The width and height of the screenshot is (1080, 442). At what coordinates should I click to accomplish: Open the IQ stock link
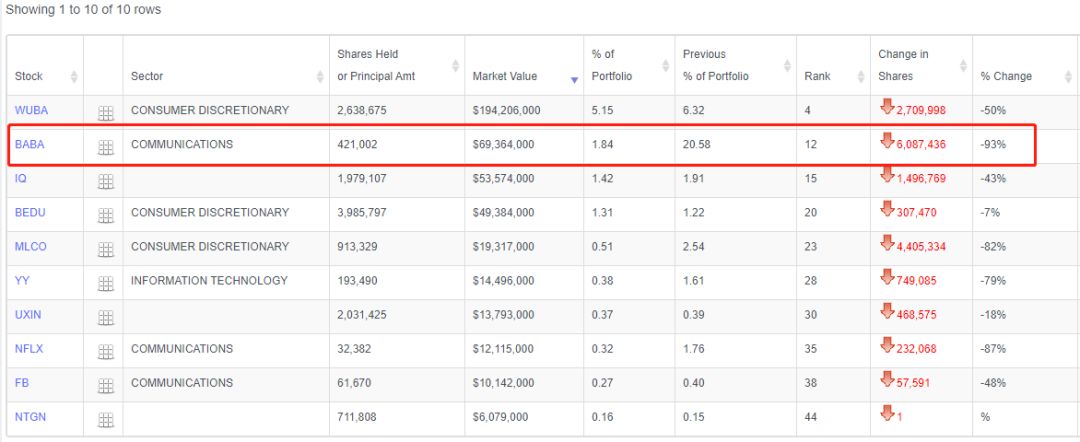point(21,178)
